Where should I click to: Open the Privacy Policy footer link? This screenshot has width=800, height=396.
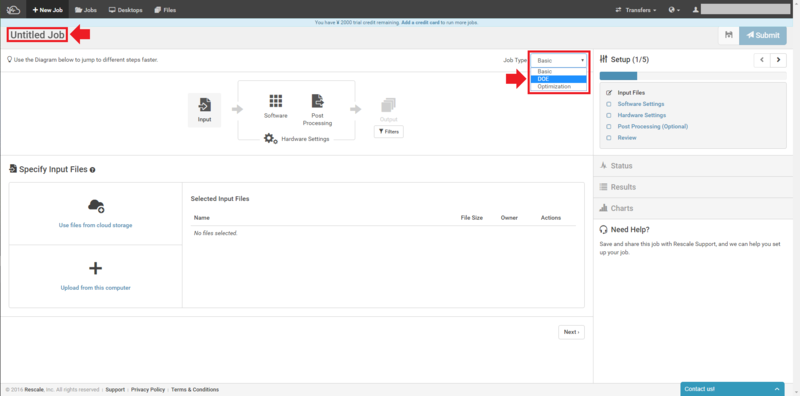pos(148,389)
